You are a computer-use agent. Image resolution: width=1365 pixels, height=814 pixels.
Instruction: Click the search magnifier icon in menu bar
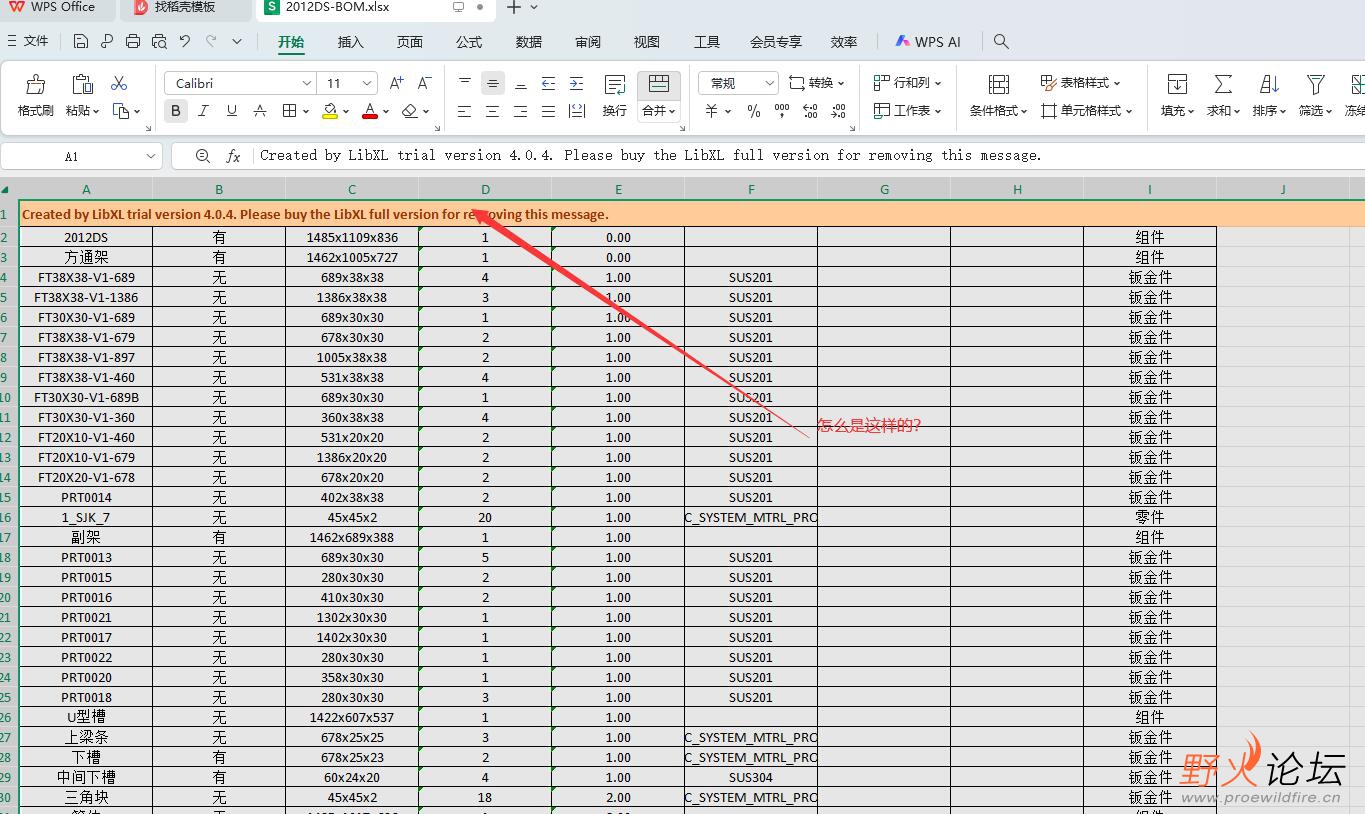pyautogui.click(x=1001, y=41)
